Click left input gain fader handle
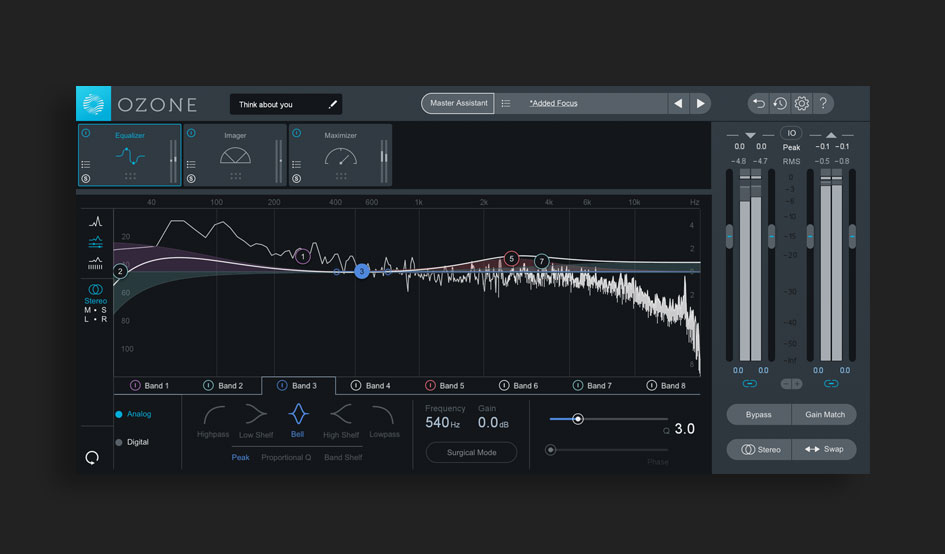Screen dimensions: 945x554 729,237
